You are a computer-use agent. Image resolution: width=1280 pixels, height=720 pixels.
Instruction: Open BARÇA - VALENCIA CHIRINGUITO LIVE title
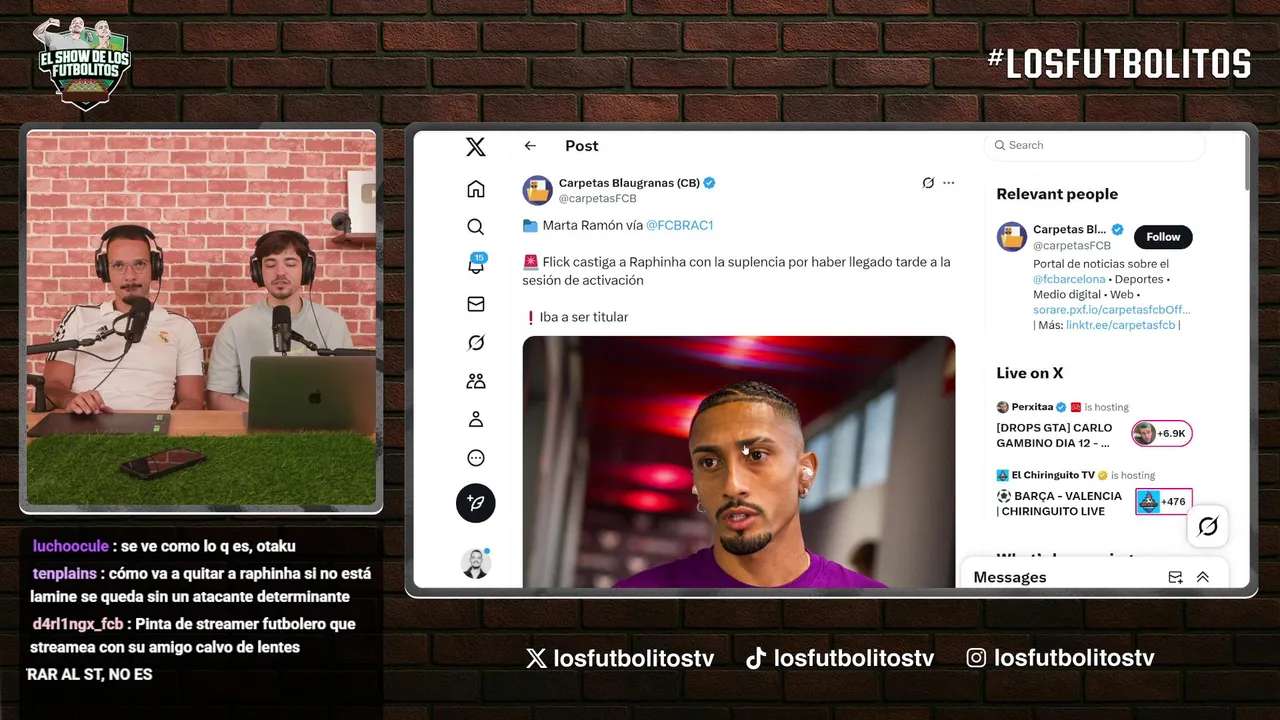pos(1059,503)
